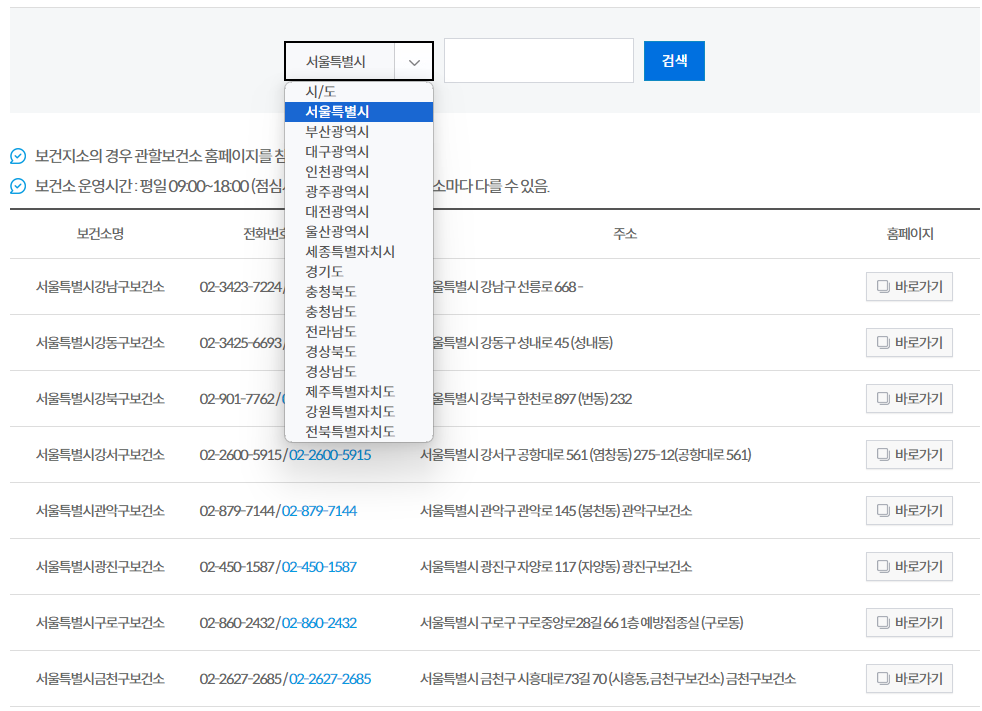This screenshot has height=711, width=982.
Task: Click the 바로가기 icon for 금천구보건소
Action: click(x=883, y=678)
